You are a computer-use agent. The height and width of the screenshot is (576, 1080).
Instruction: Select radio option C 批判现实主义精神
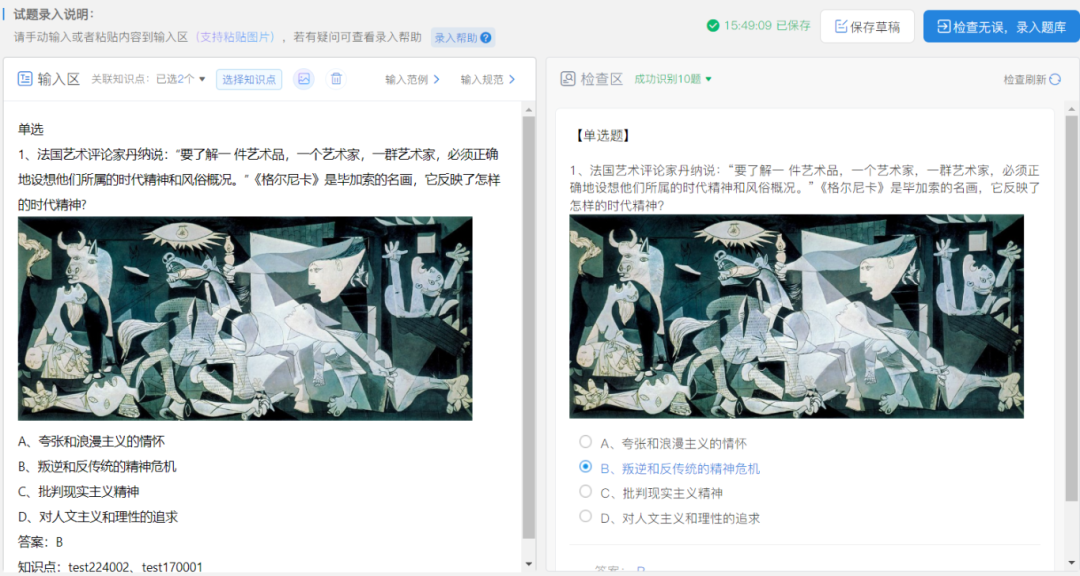pos(585,491)
